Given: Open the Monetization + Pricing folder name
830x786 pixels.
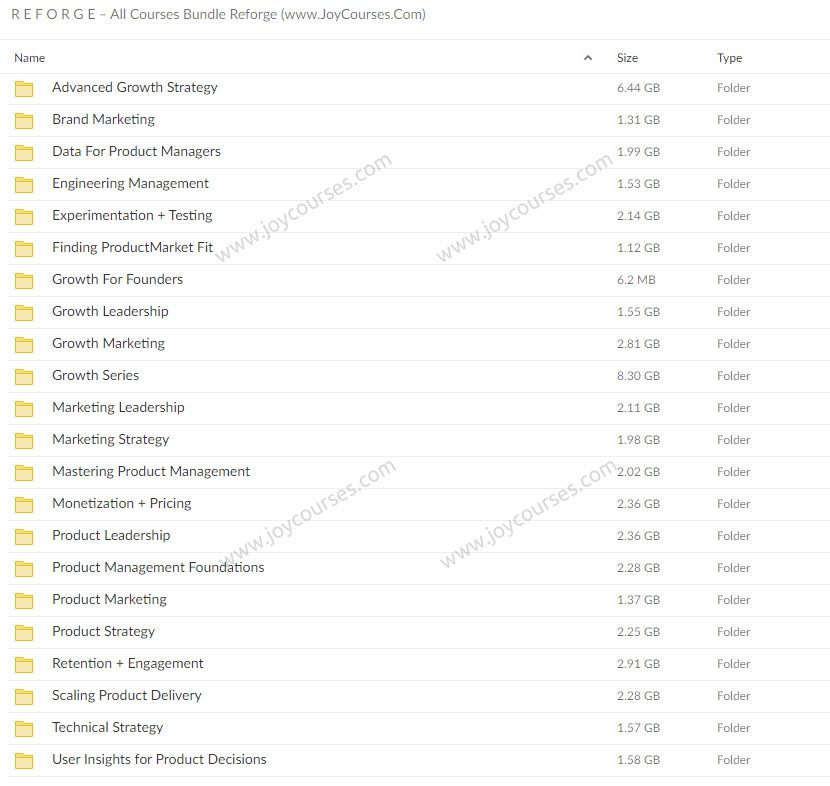Looking at the screenshot, I should point(122,503).
